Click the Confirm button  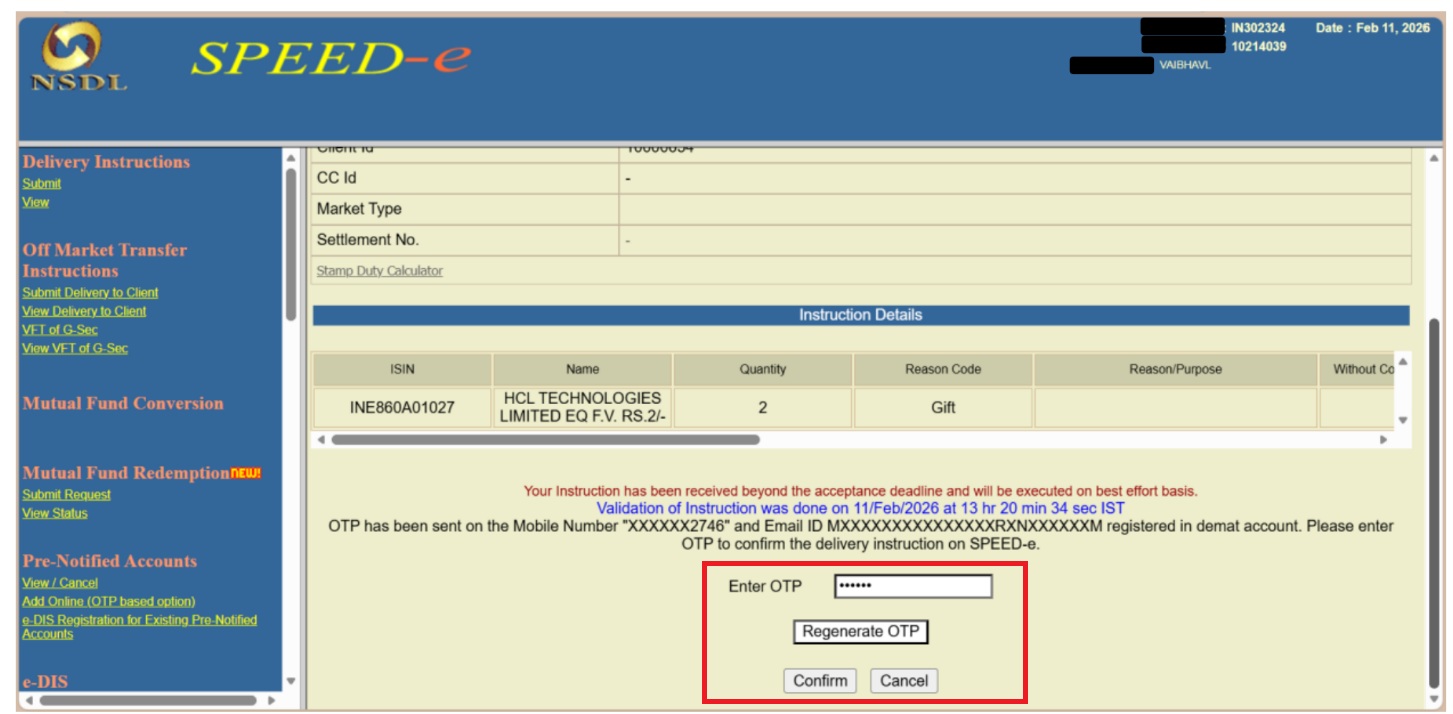point(820,681)
